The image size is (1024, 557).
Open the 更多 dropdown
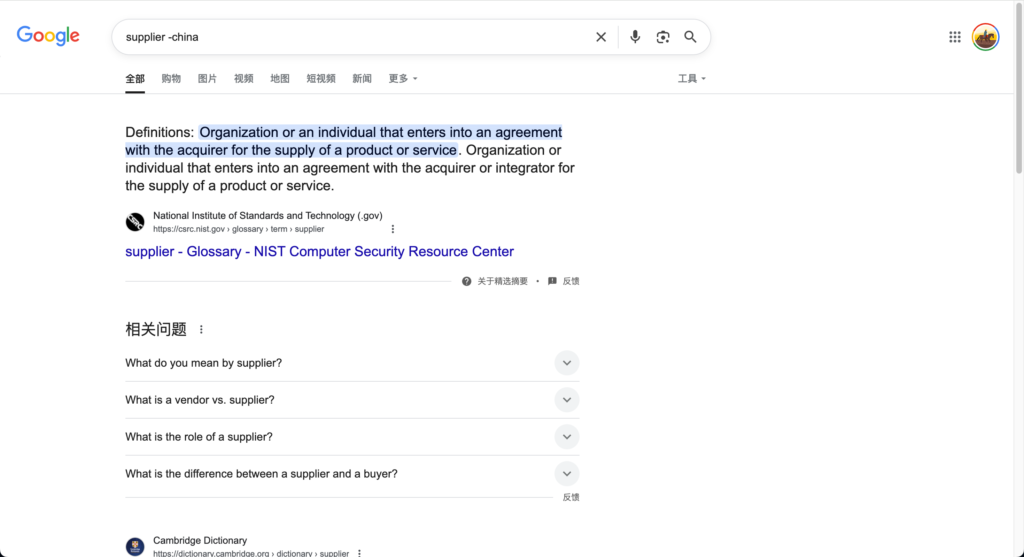[402, 78]
